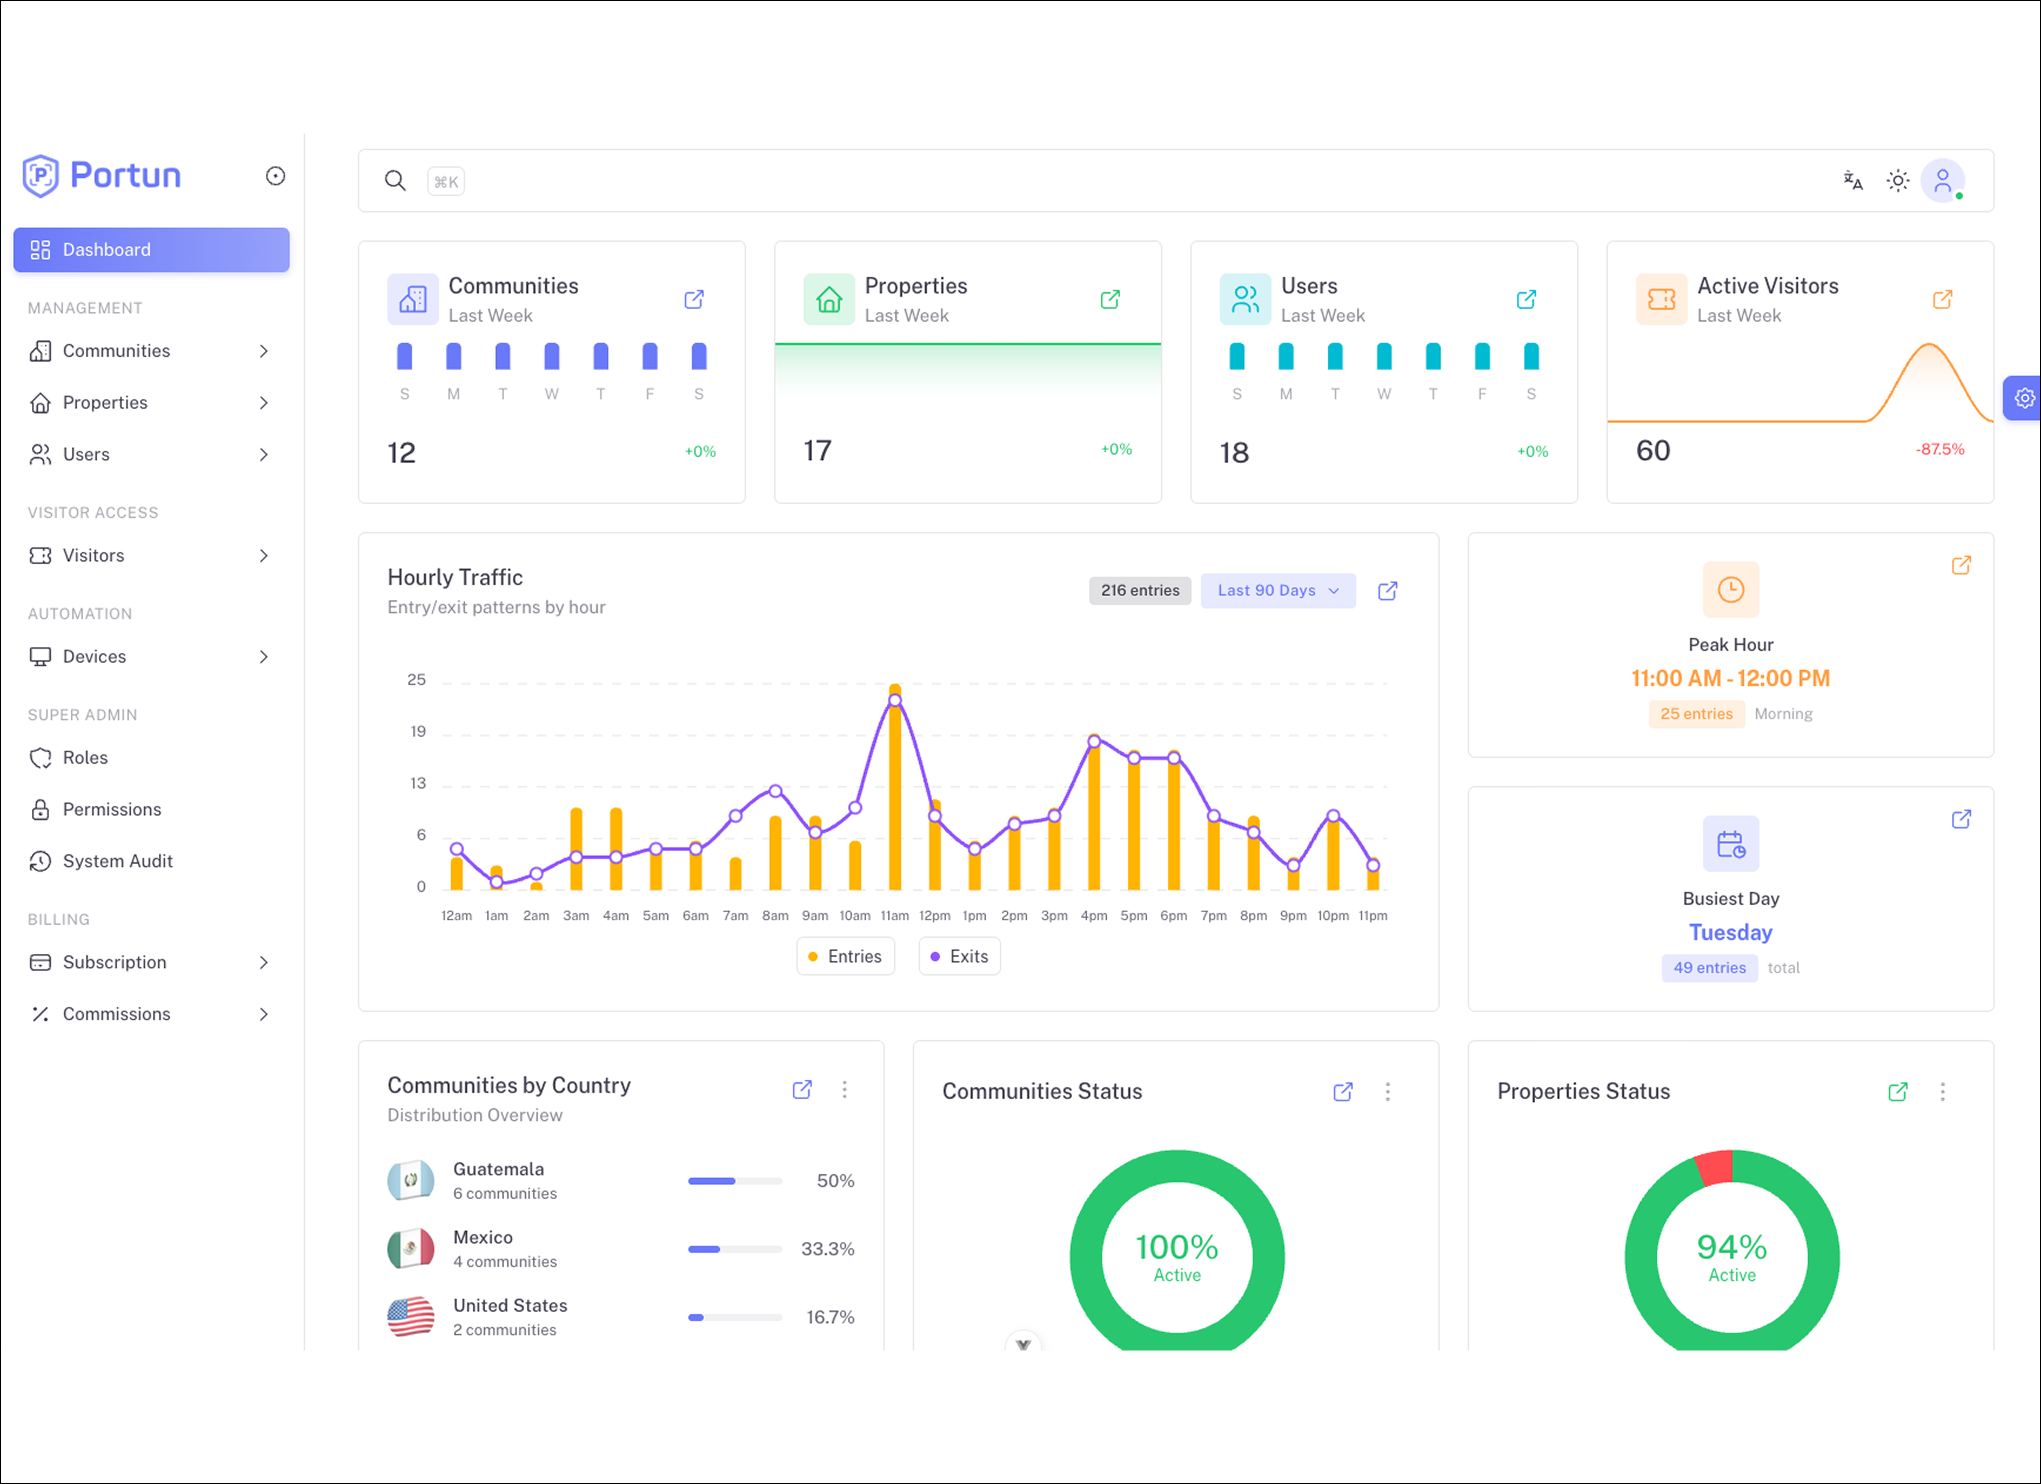Image resolution: width=2041 pixels, height=1484 pixels.
Task: Expand the Subscription sidebar menu
Action: coord(151,962)
